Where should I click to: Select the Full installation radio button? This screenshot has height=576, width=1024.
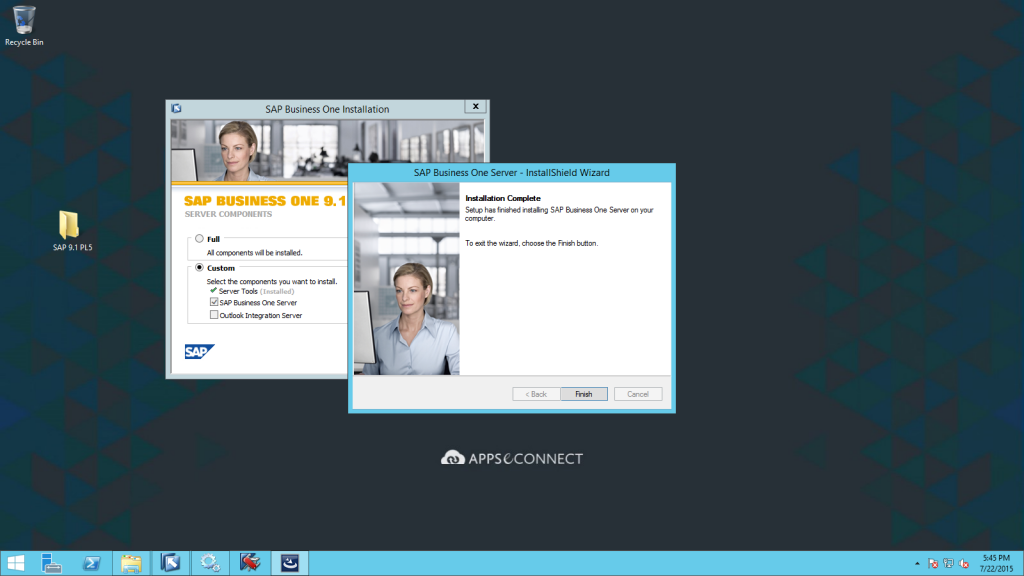[x=199, y=239]
